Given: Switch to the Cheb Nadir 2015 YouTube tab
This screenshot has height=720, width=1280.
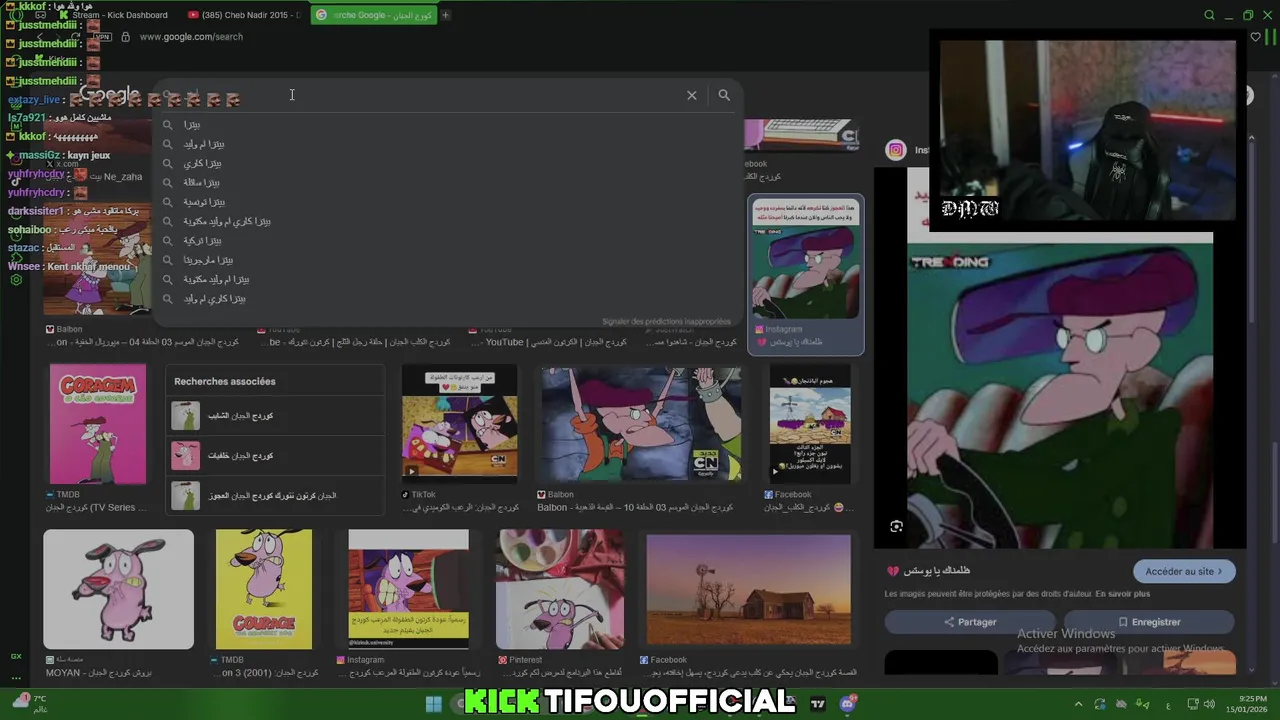Looking at the screenshot, I should click(244, 15).
